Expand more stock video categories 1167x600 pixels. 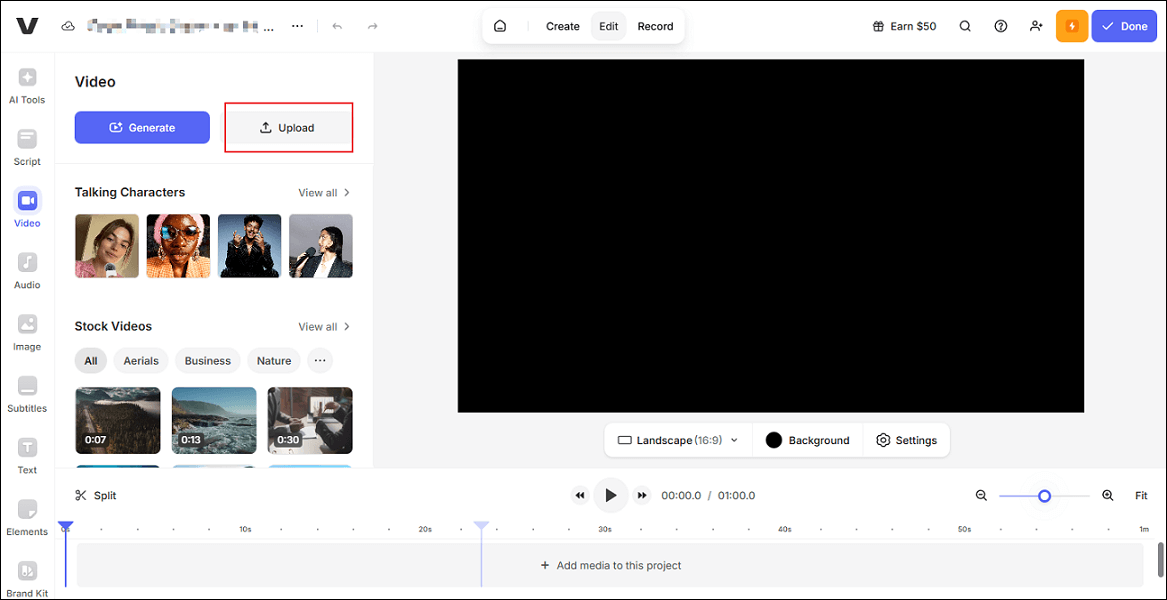[x=319, y=360]
